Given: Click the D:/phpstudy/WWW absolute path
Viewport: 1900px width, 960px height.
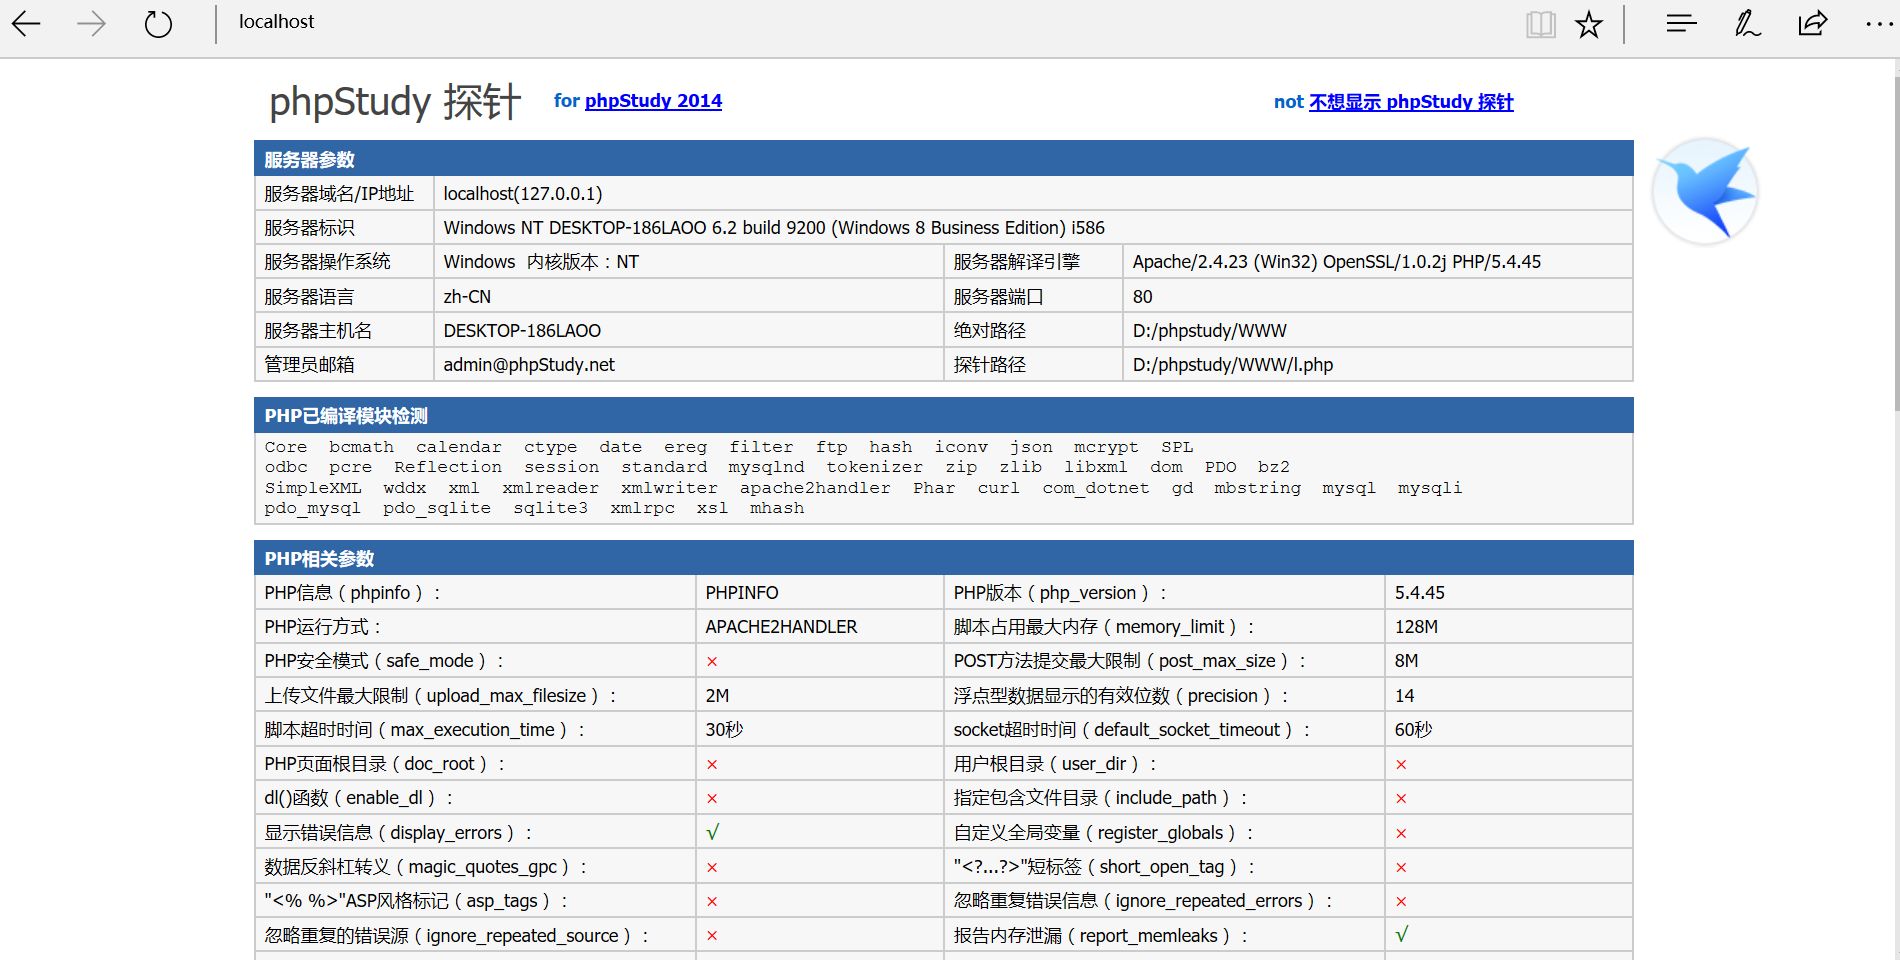Looking at the screenshot, I should pos(1209,331).
